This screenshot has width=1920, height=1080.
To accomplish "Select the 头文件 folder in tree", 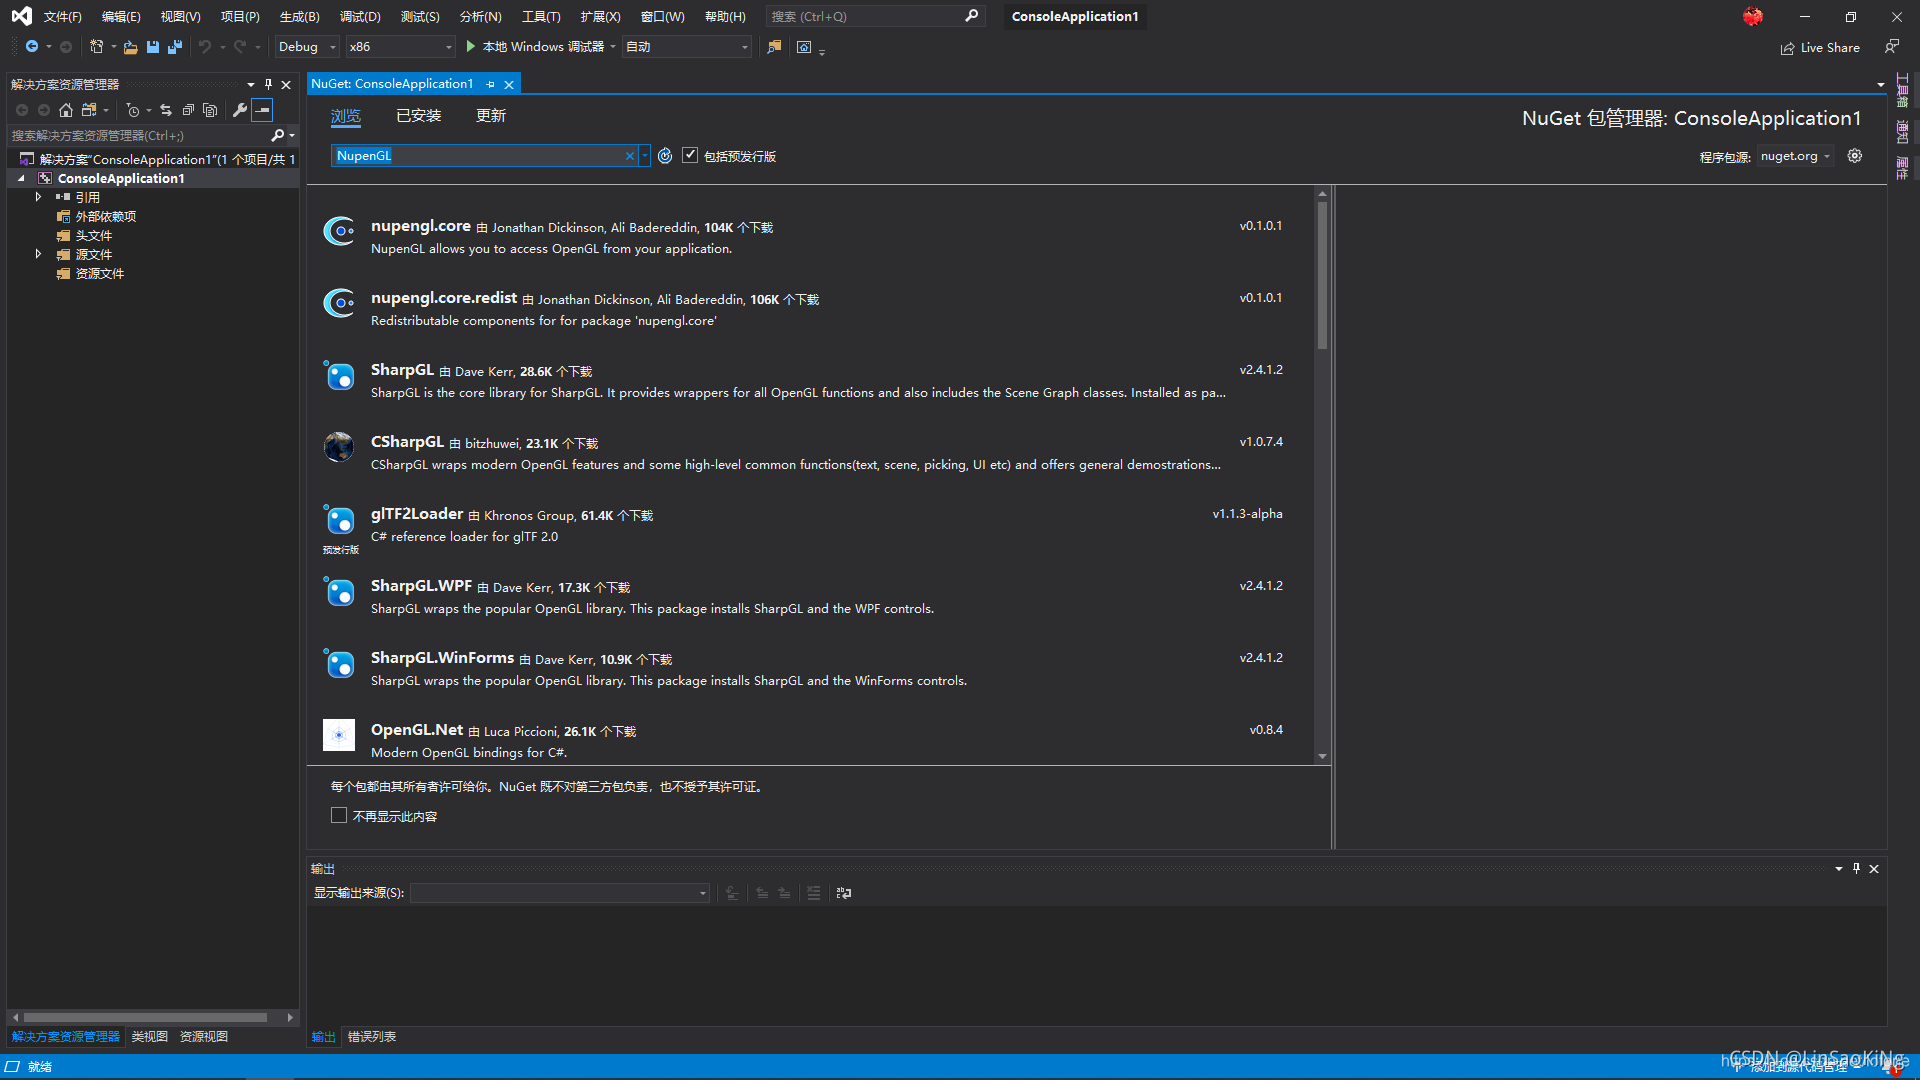I will click(93, 235).
